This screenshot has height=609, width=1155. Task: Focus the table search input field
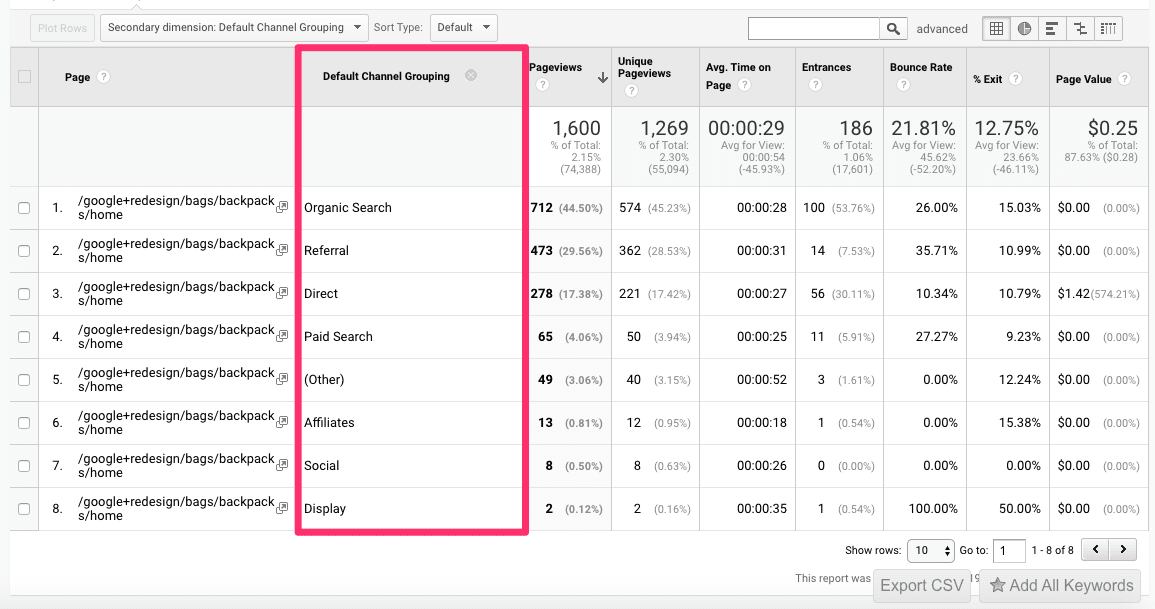[x=814, y=29]
